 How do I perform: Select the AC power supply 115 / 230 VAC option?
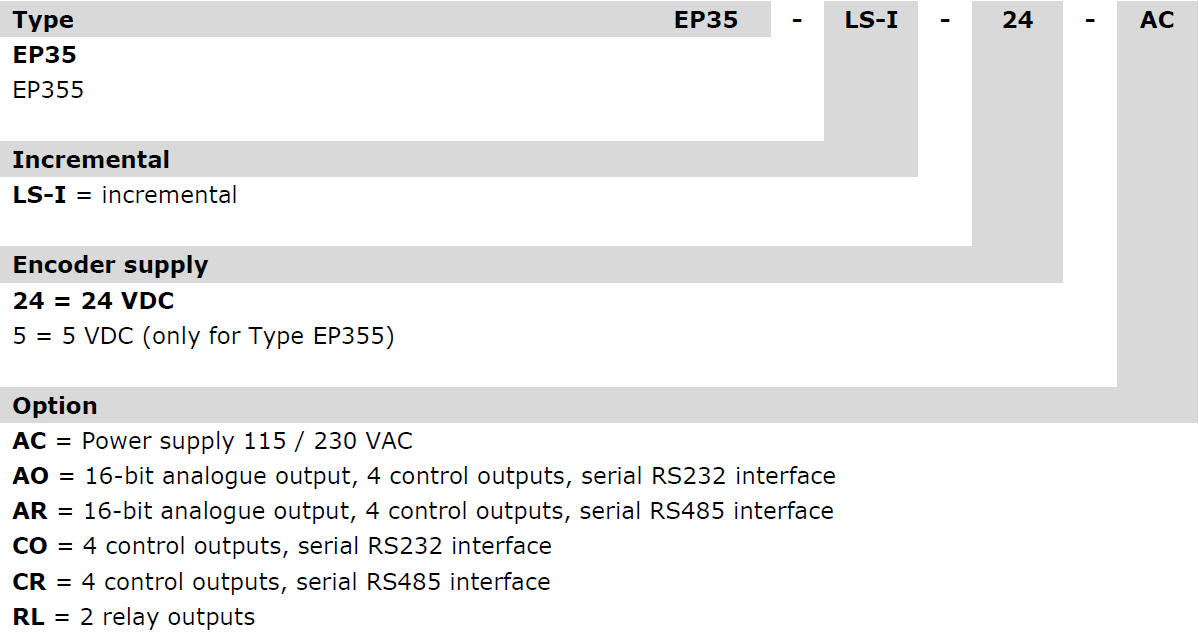[213, 441]
